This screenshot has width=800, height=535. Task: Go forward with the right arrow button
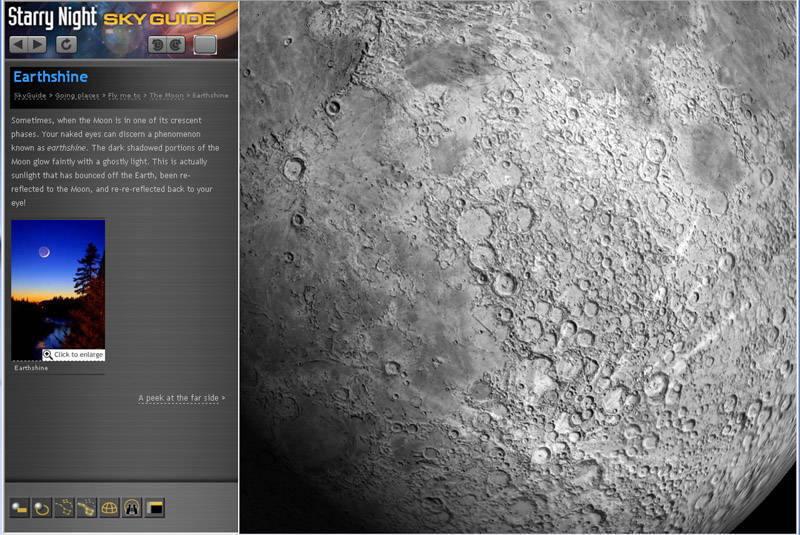tap(37, 45)
